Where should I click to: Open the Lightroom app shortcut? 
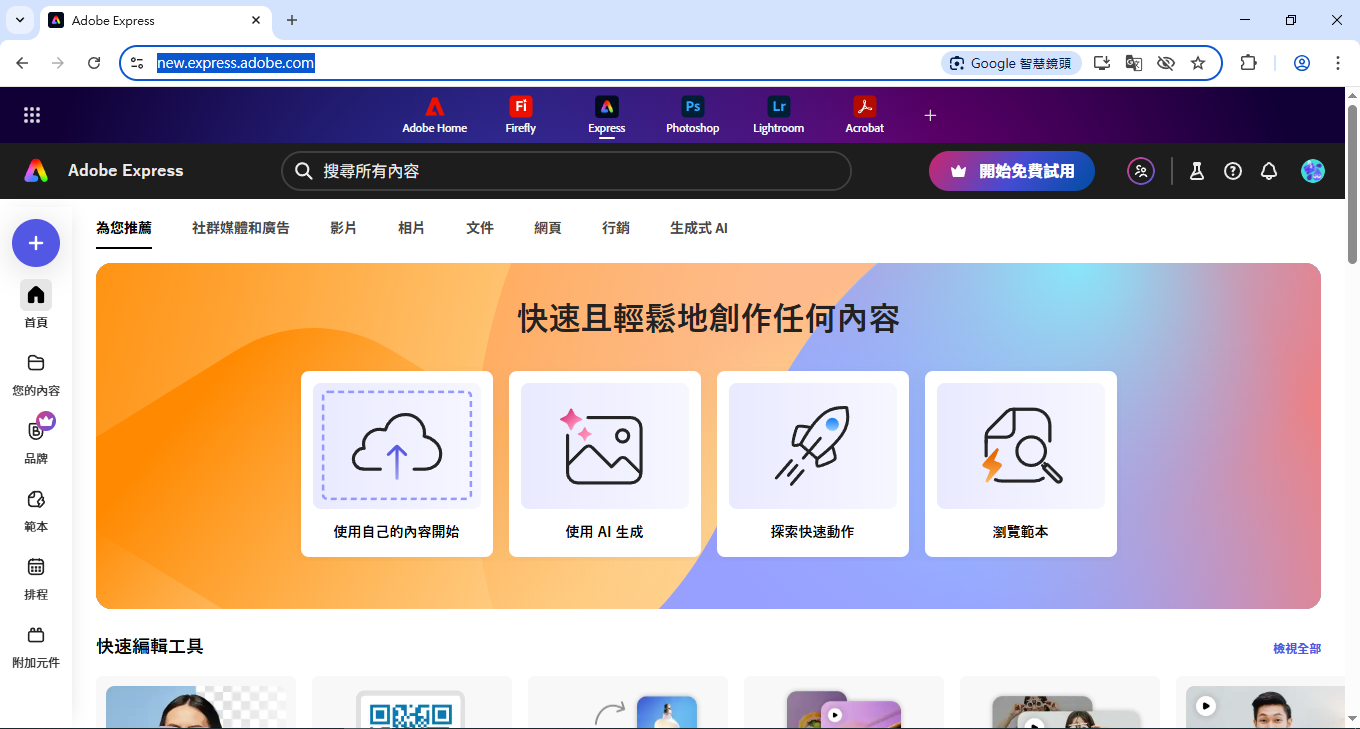point(778,114)
